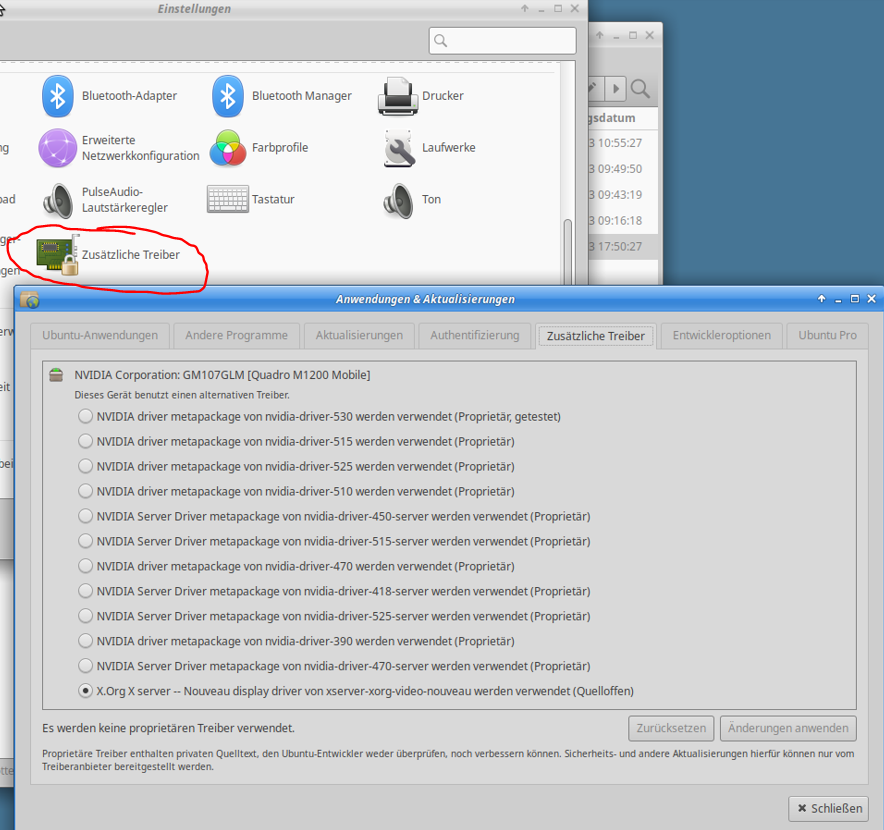Click the Schließen button
Image resolution: width=884 pixels, height=830 pixels.
pyautogui.click(x=829, y=809)
